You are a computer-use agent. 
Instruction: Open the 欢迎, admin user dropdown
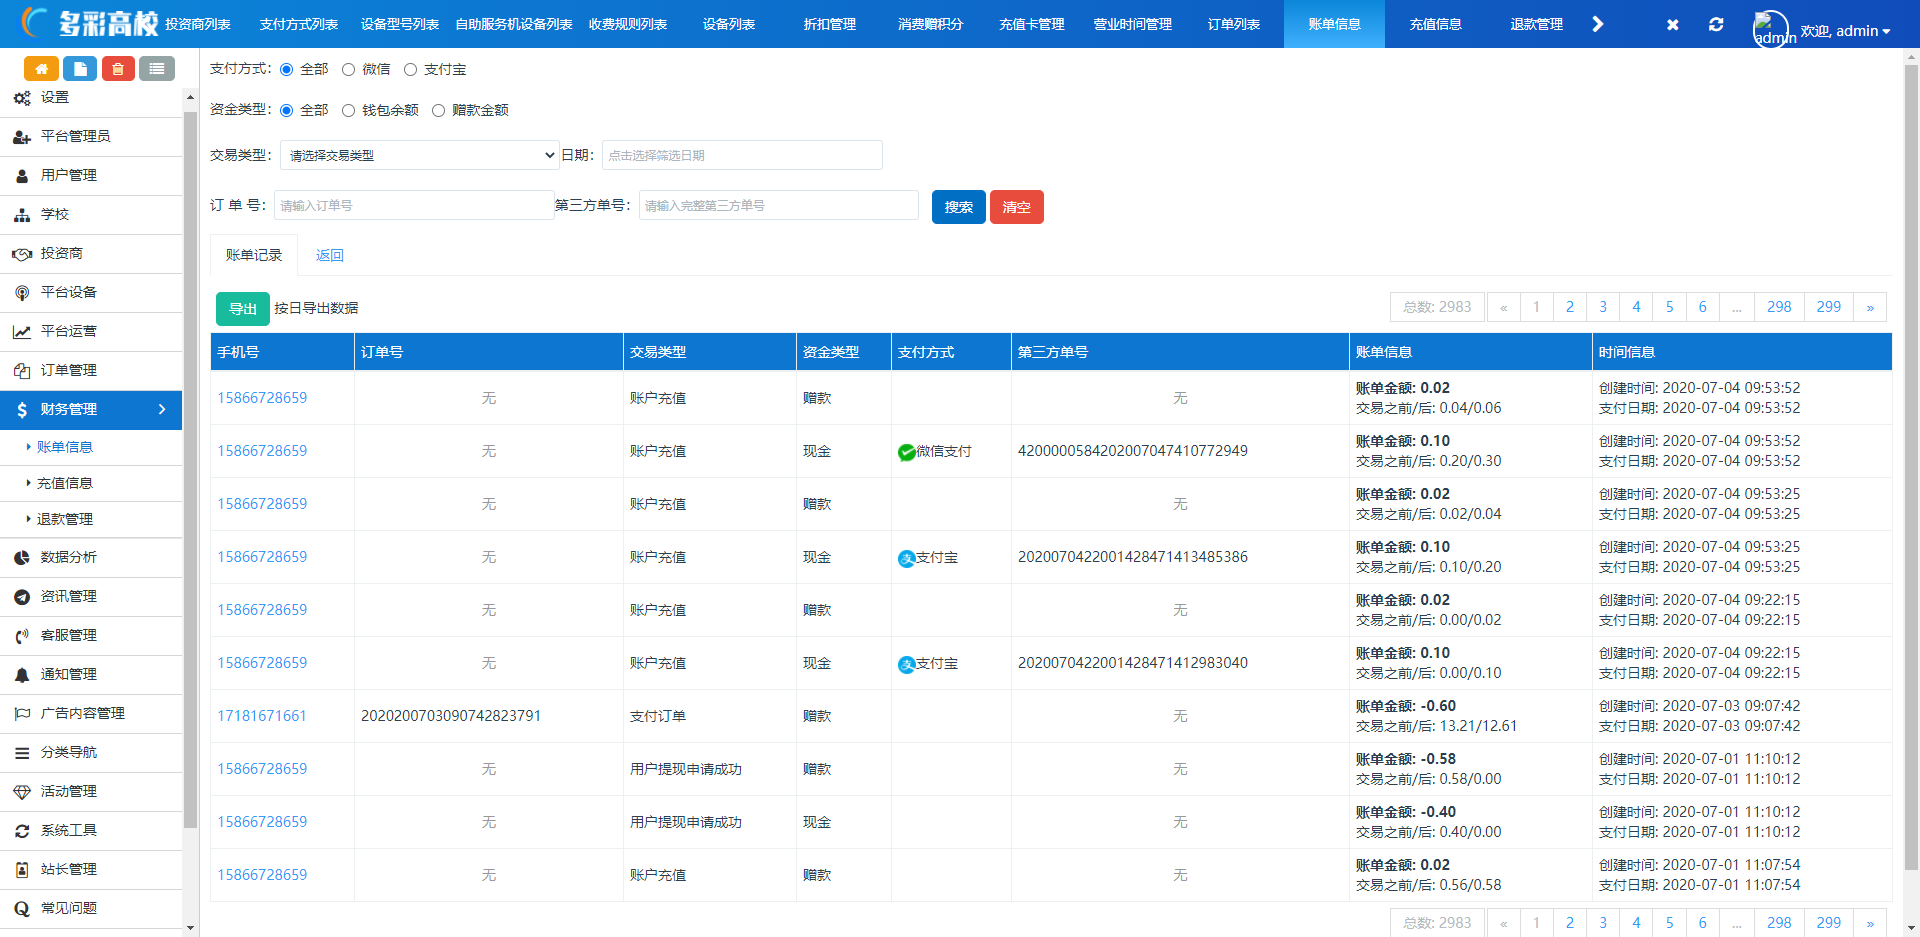pyautogui.click(x=1845, y=31)
